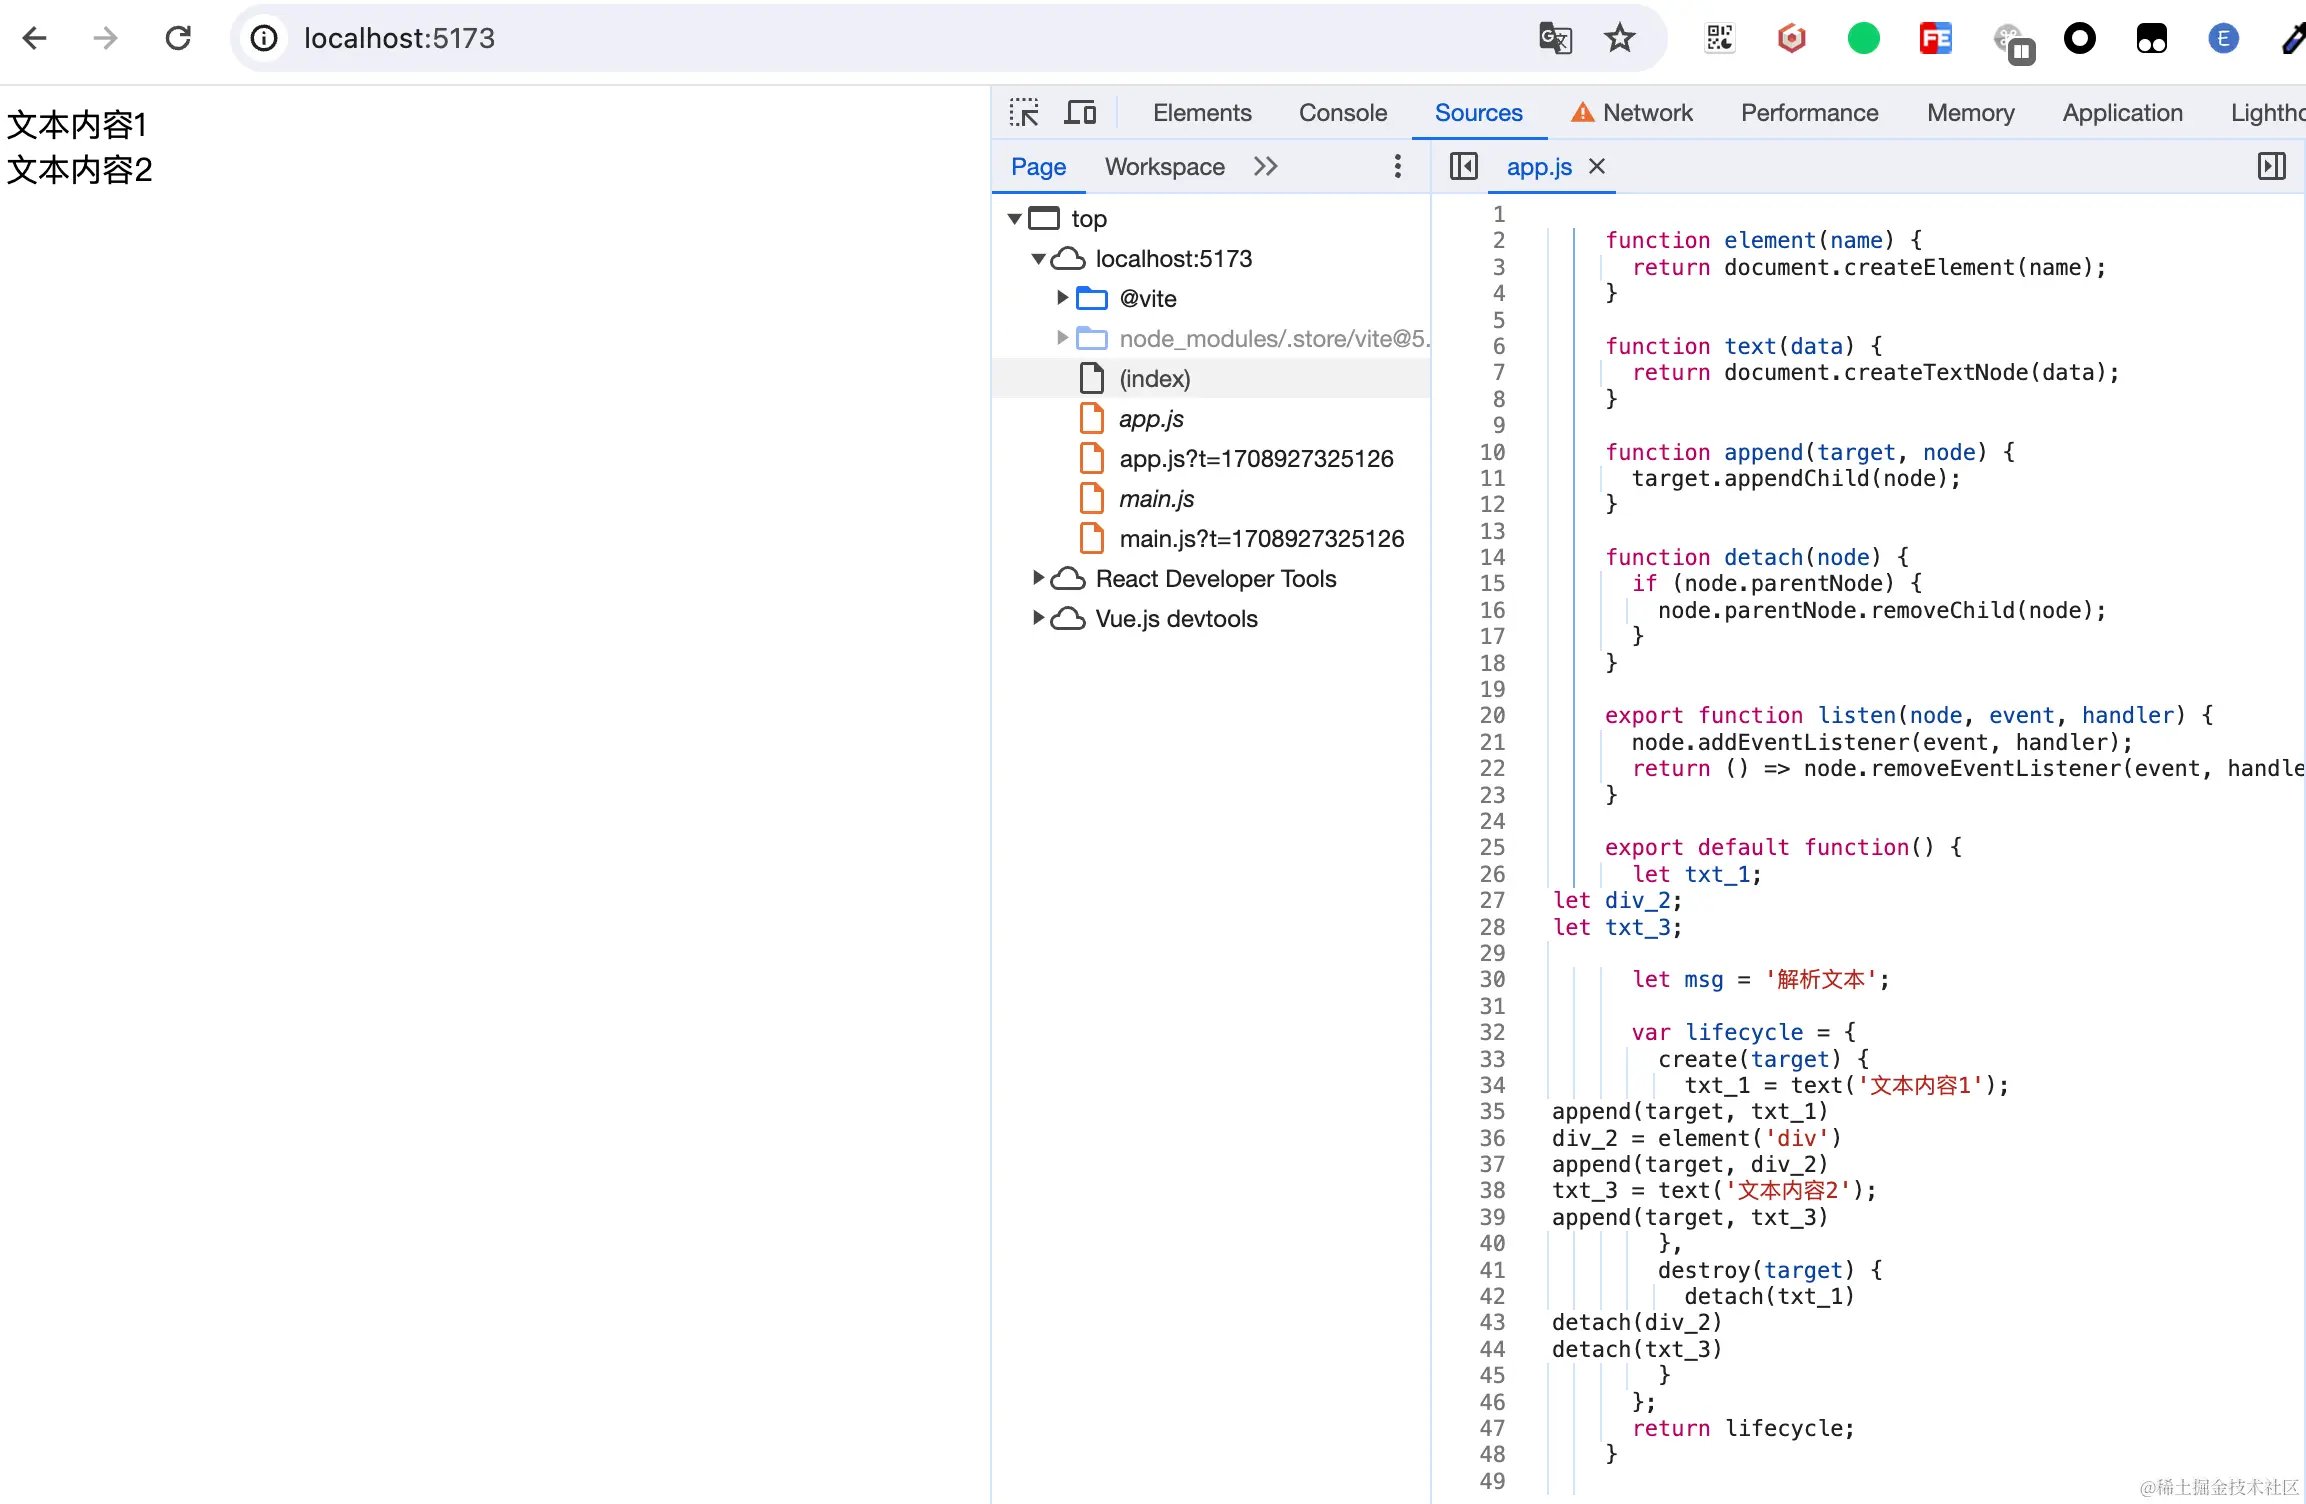Viewport: 2306px width, 1504px height.
Task: Switch to the Console tab
Action: click(x=1342, y=112)
